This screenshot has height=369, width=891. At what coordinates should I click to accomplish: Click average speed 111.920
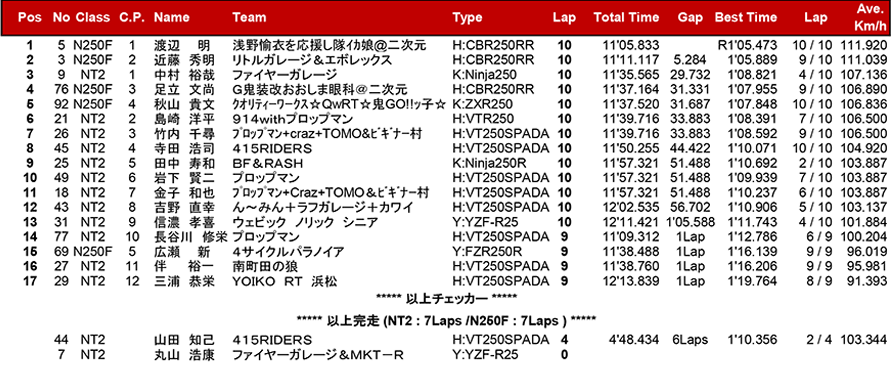pyautogui.click(x=863, y=45)
